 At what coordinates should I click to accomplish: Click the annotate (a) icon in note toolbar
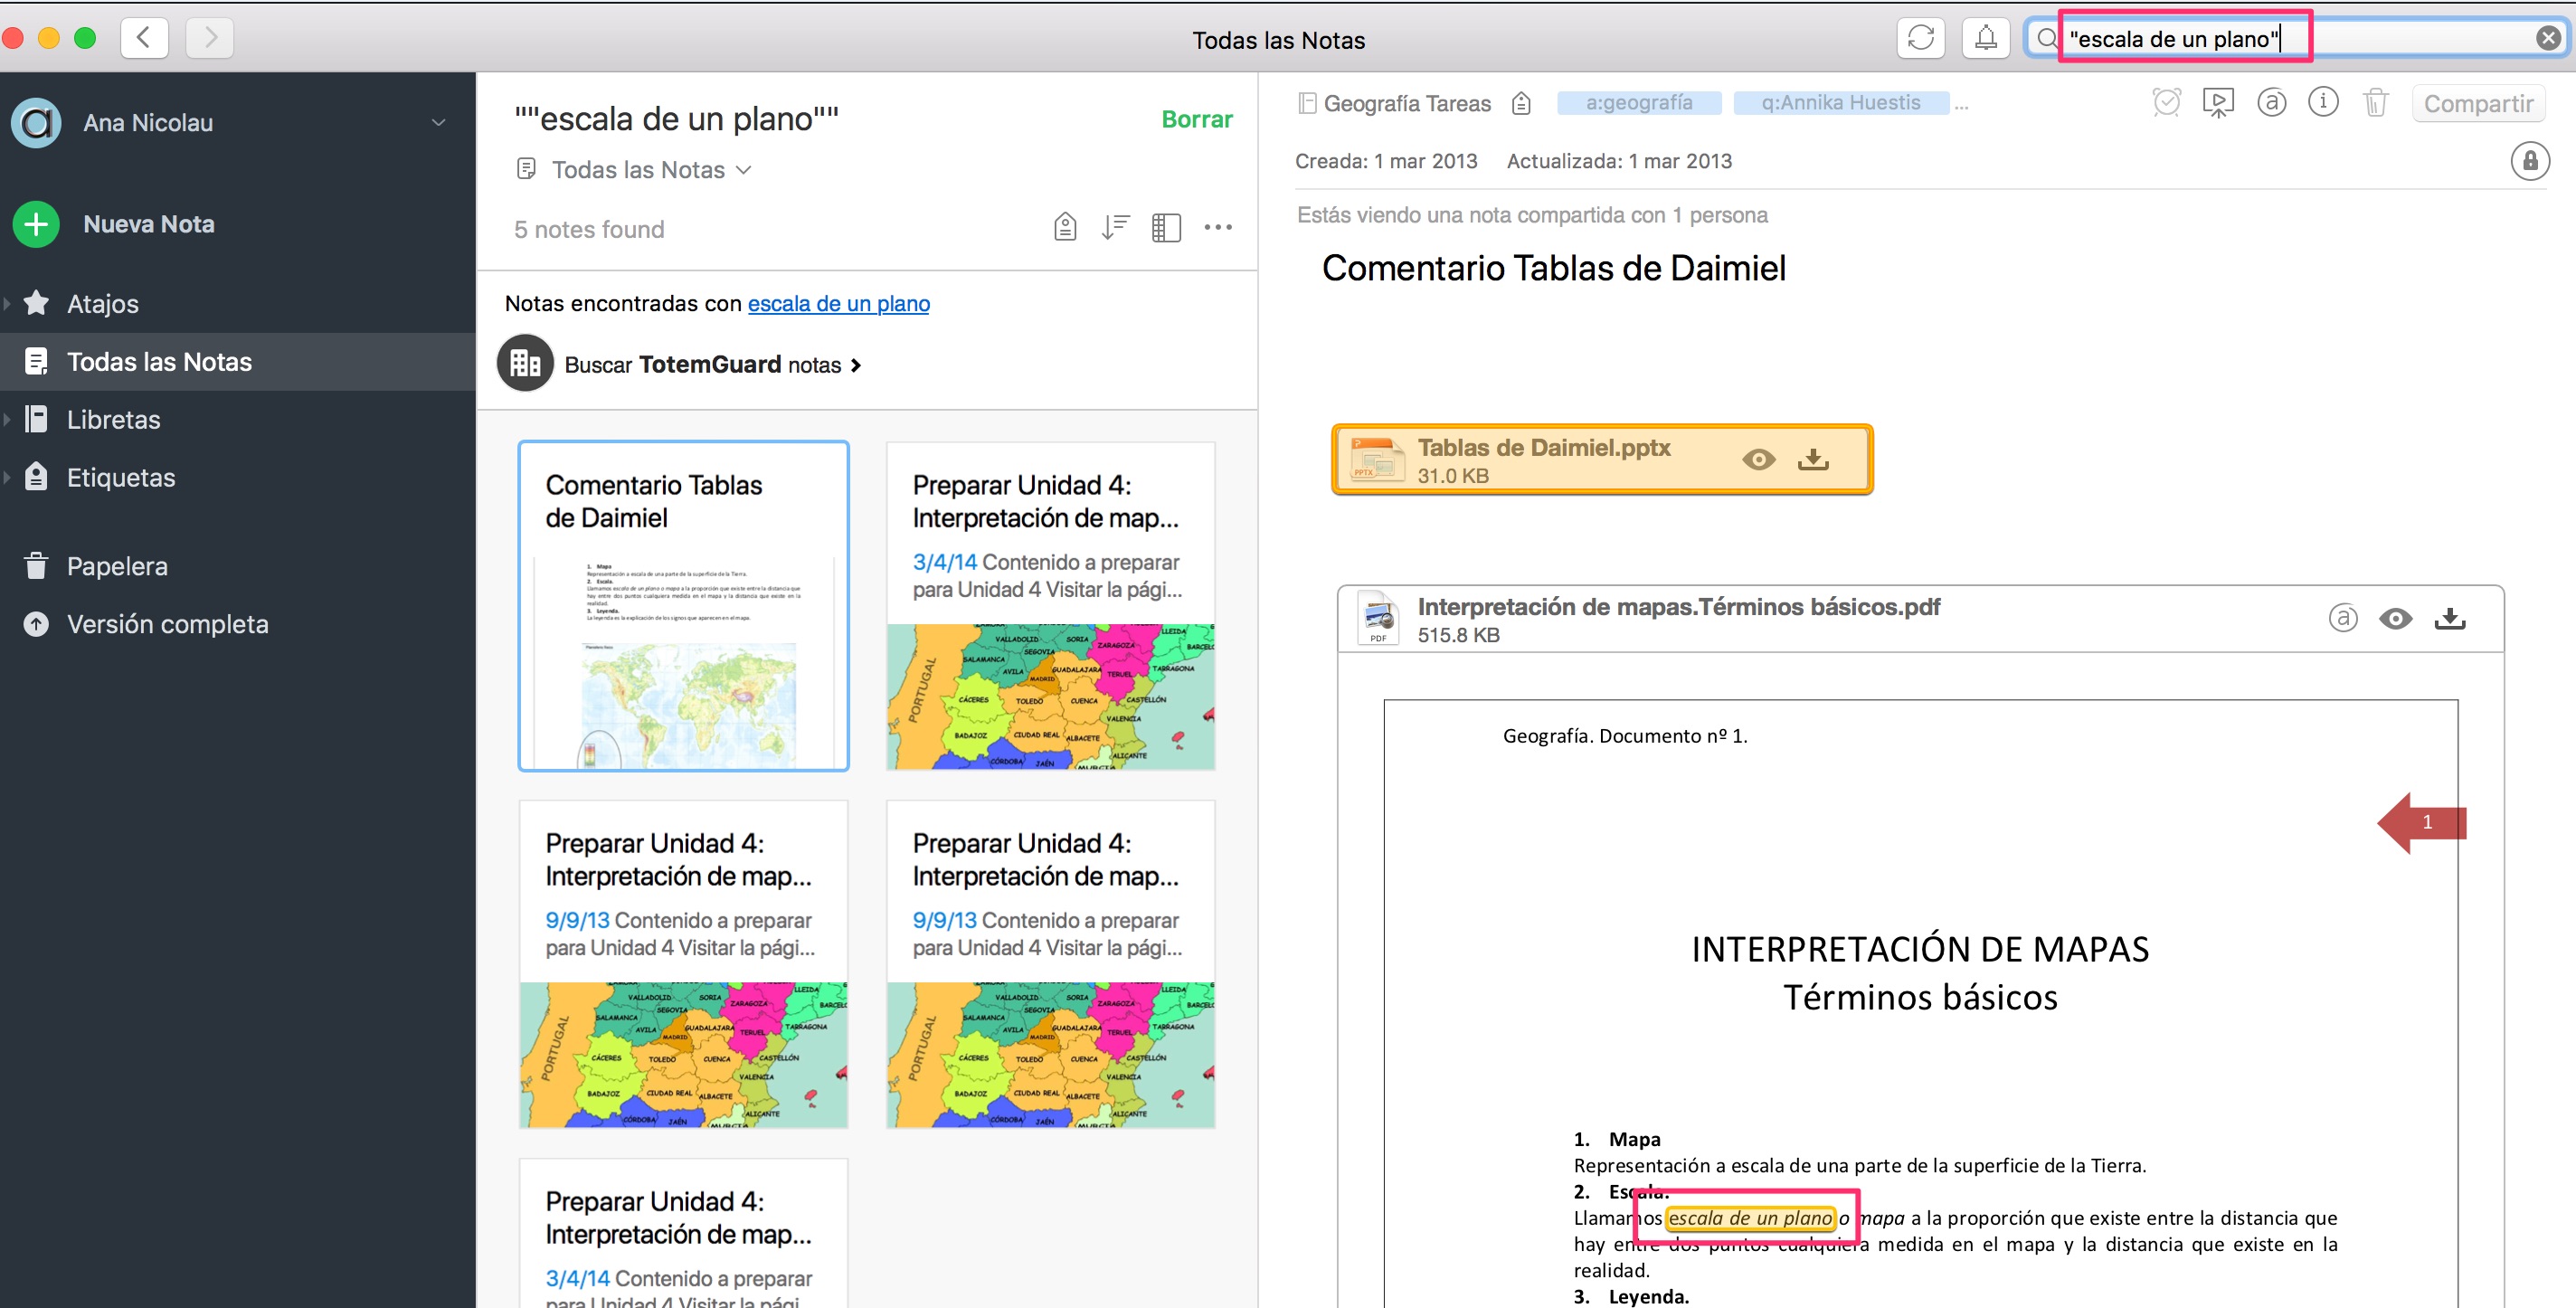(2271, 102)
